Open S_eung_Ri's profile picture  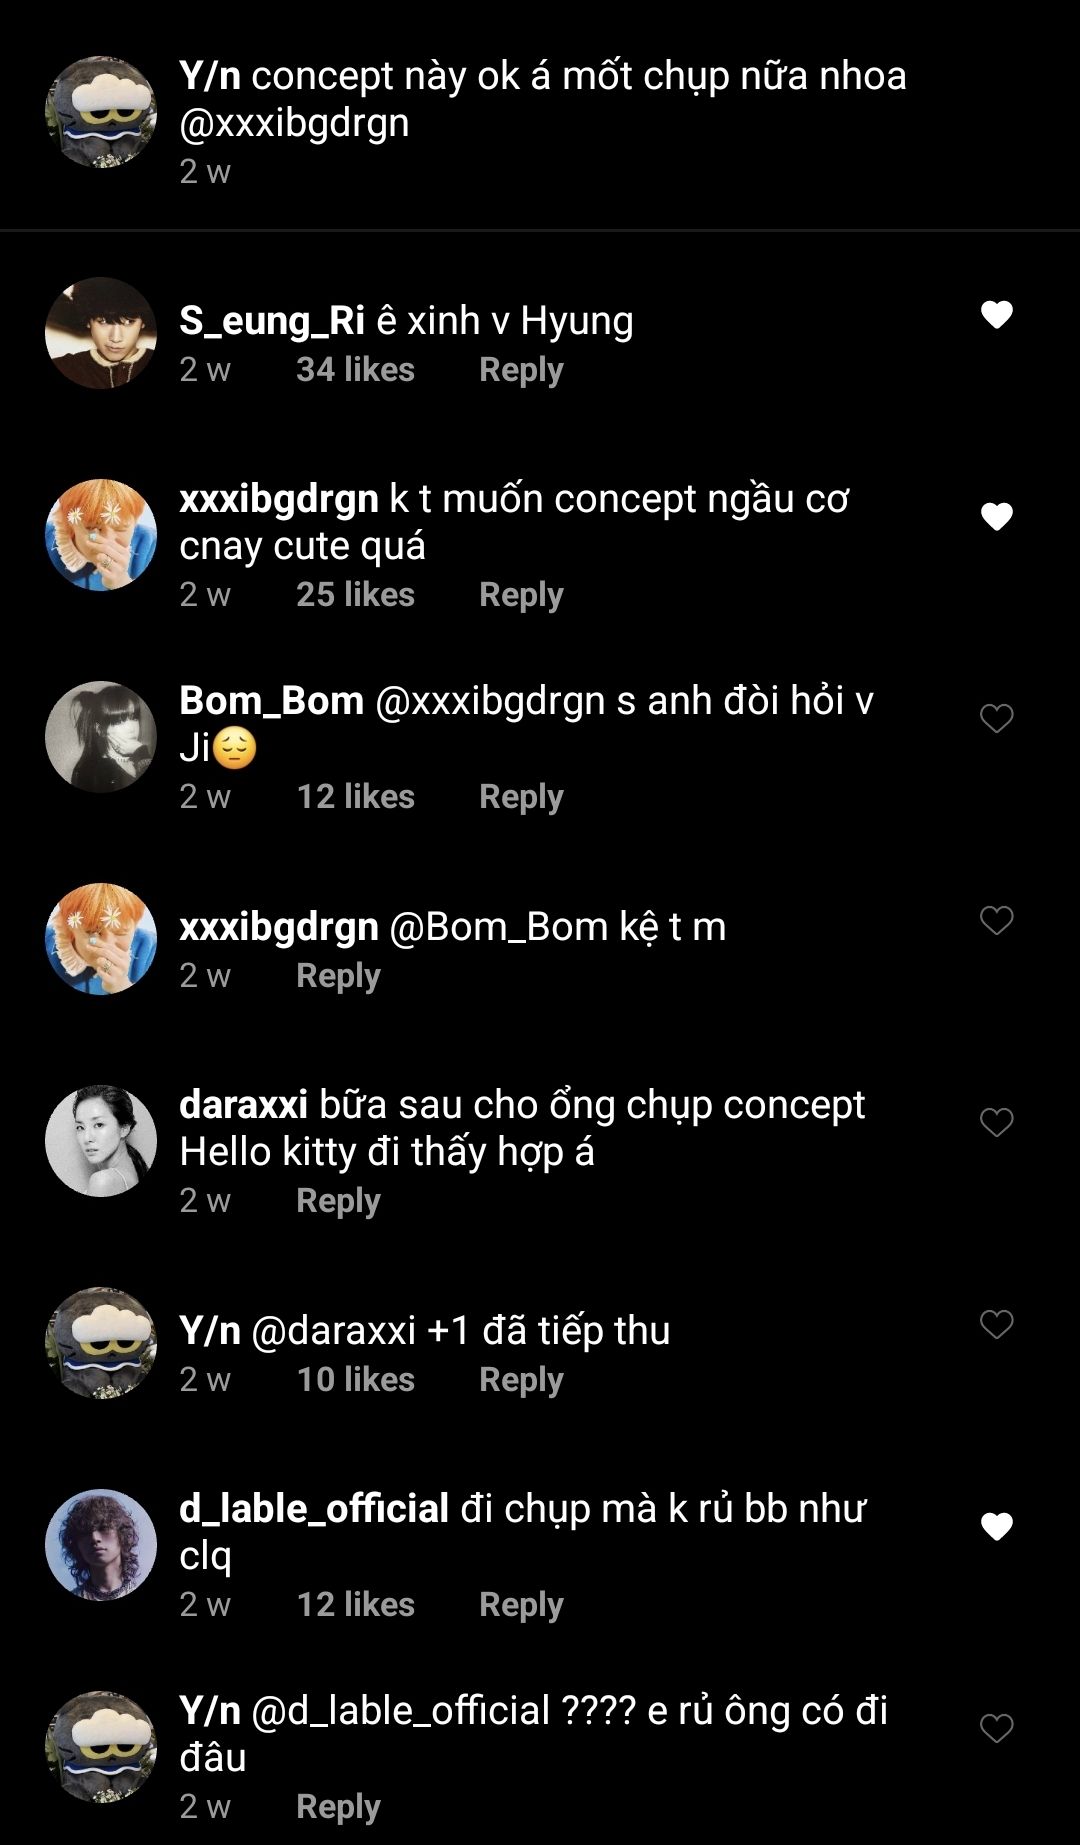(x=101, y=333)
